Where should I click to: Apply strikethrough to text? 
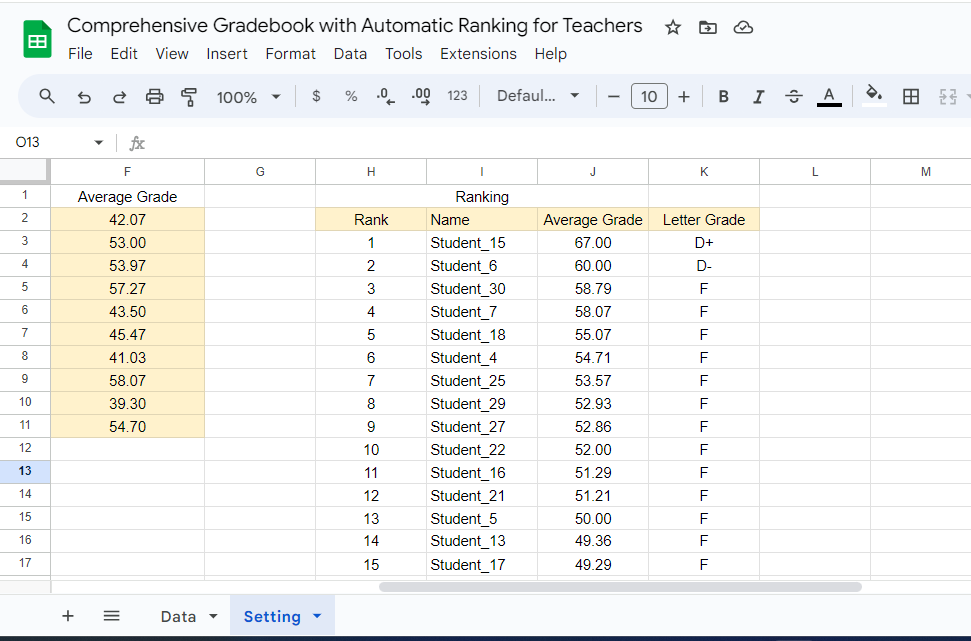[x=793, y=96]
